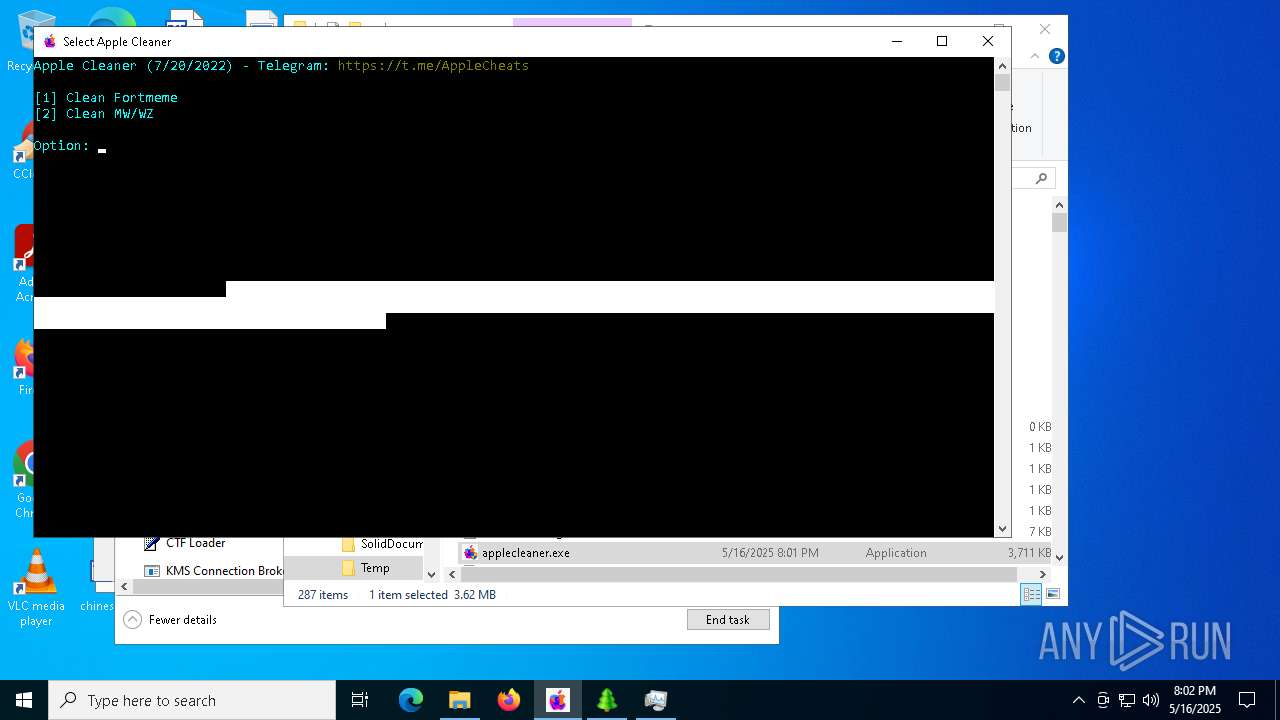Collapse Task Manager with Fewer details
This screenshot has width=1280, height=720.
pos(171,620)
